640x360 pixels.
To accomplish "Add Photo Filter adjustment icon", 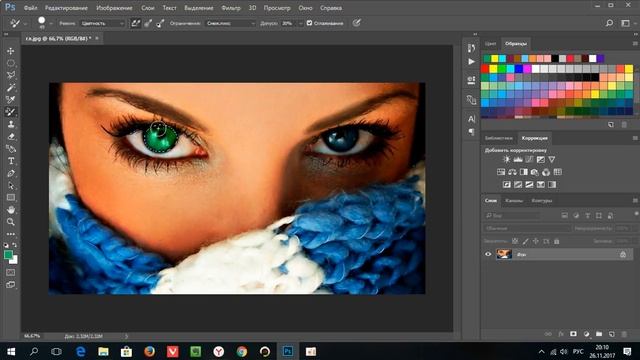I will coord(535,172).
